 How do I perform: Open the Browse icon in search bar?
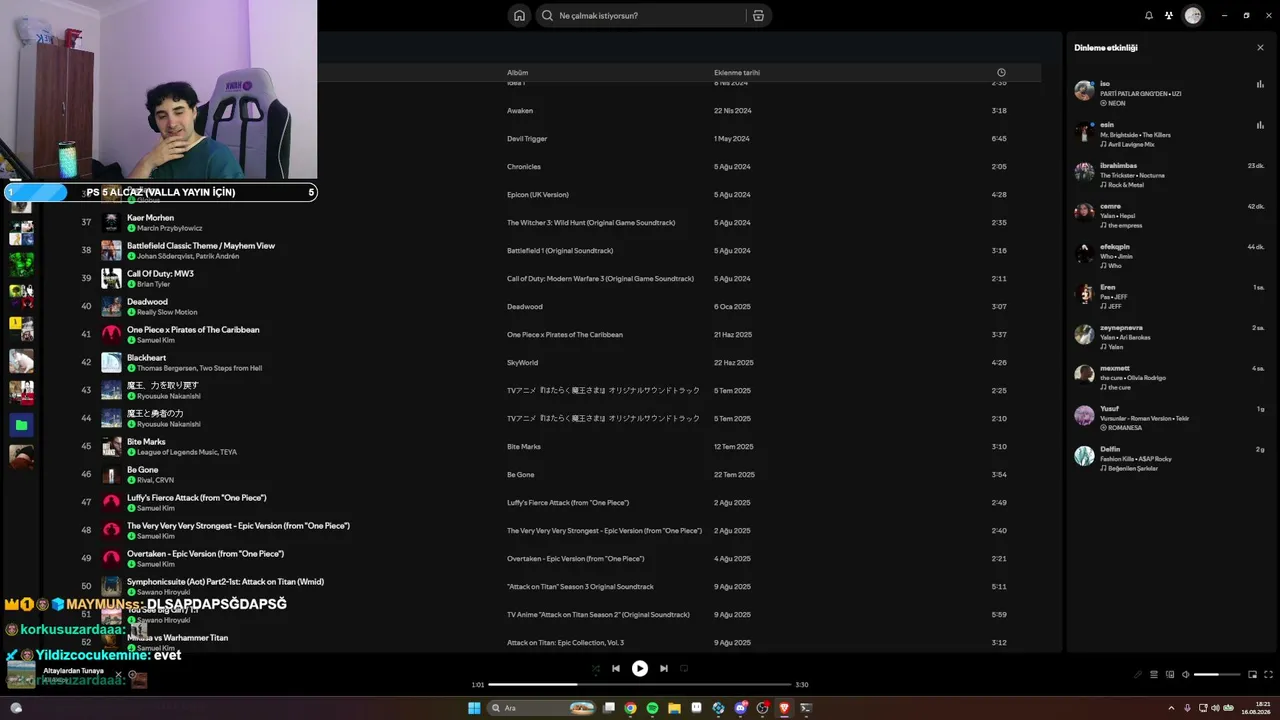pyautogui.click(x=758, y=16)
